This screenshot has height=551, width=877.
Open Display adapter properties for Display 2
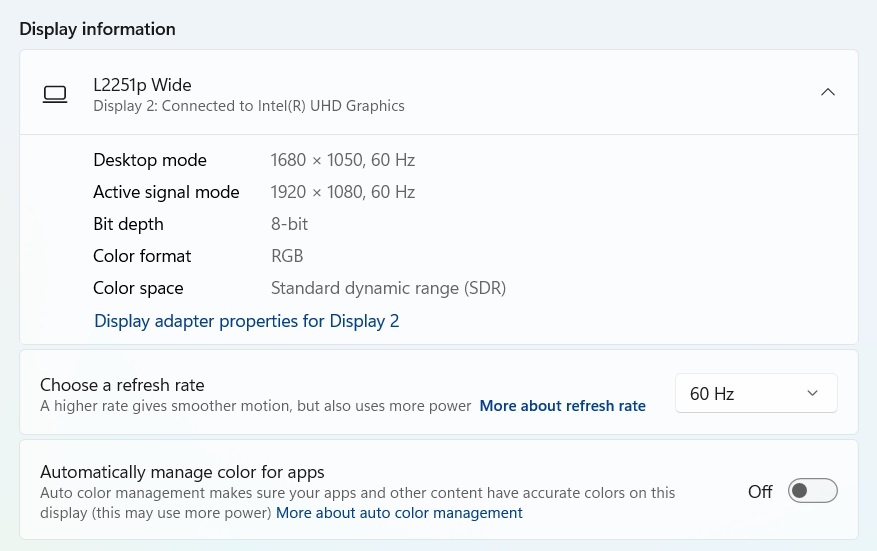(x=246, y=321)
